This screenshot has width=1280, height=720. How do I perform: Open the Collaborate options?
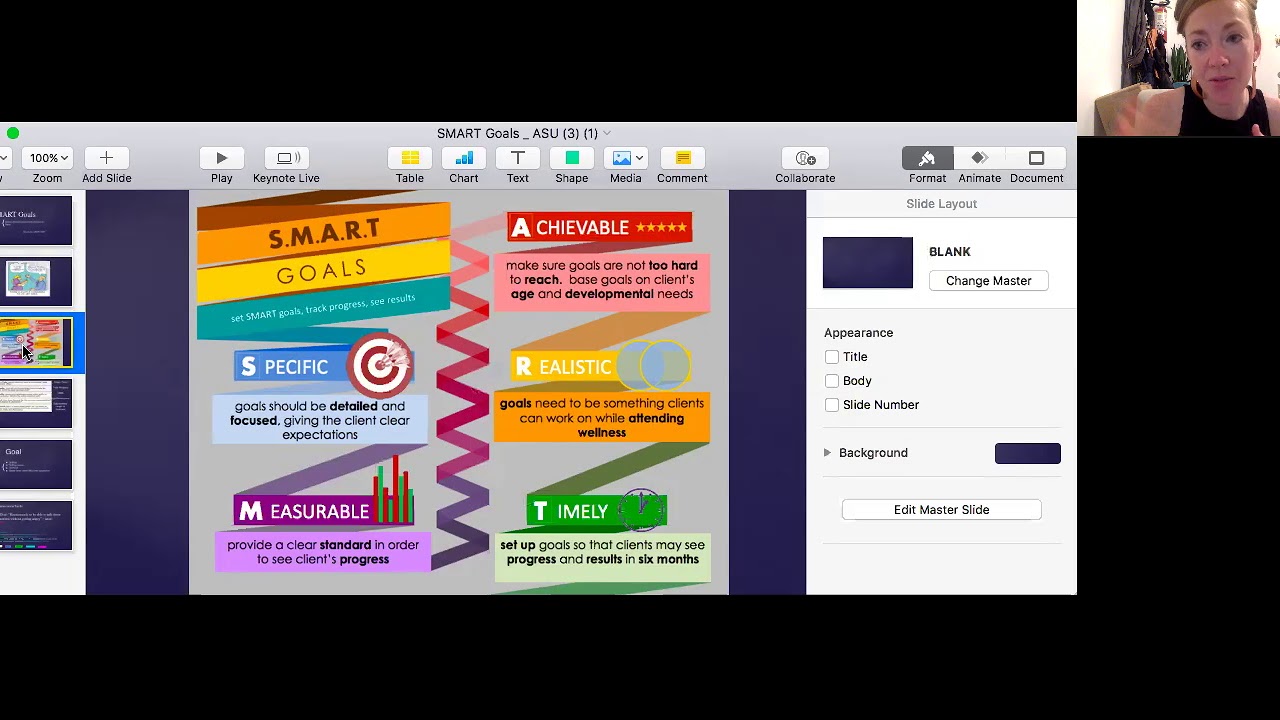[x=805, y=158]
